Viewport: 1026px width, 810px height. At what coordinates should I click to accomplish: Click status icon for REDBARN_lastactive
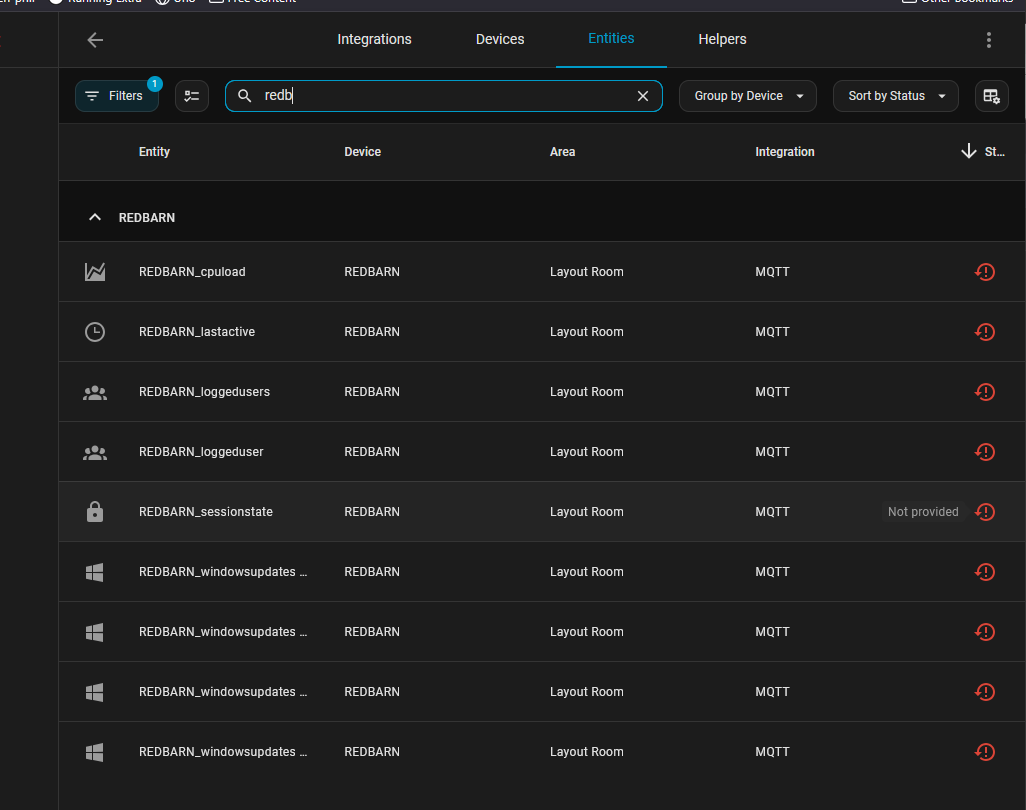click(x=984, y=332)
